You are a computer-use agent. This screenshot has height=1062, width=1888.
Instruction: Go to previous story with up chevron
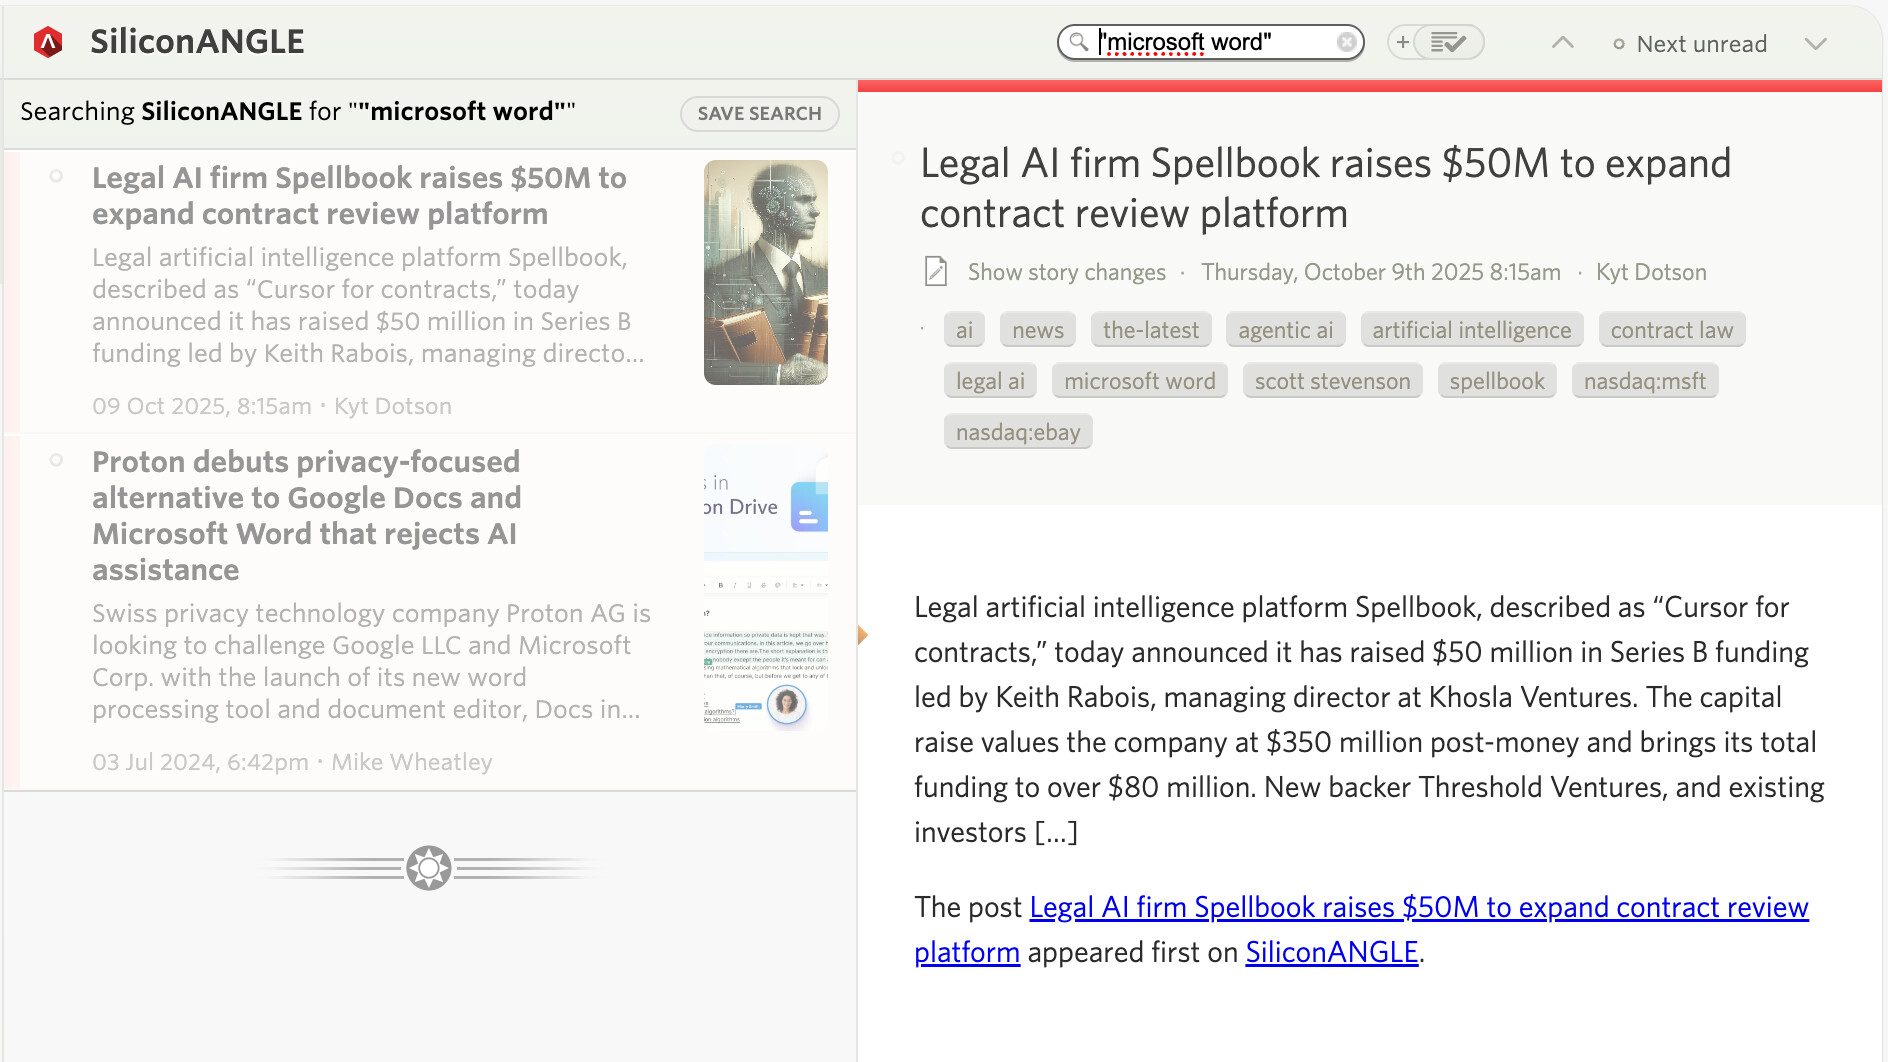click(1562, 43)
